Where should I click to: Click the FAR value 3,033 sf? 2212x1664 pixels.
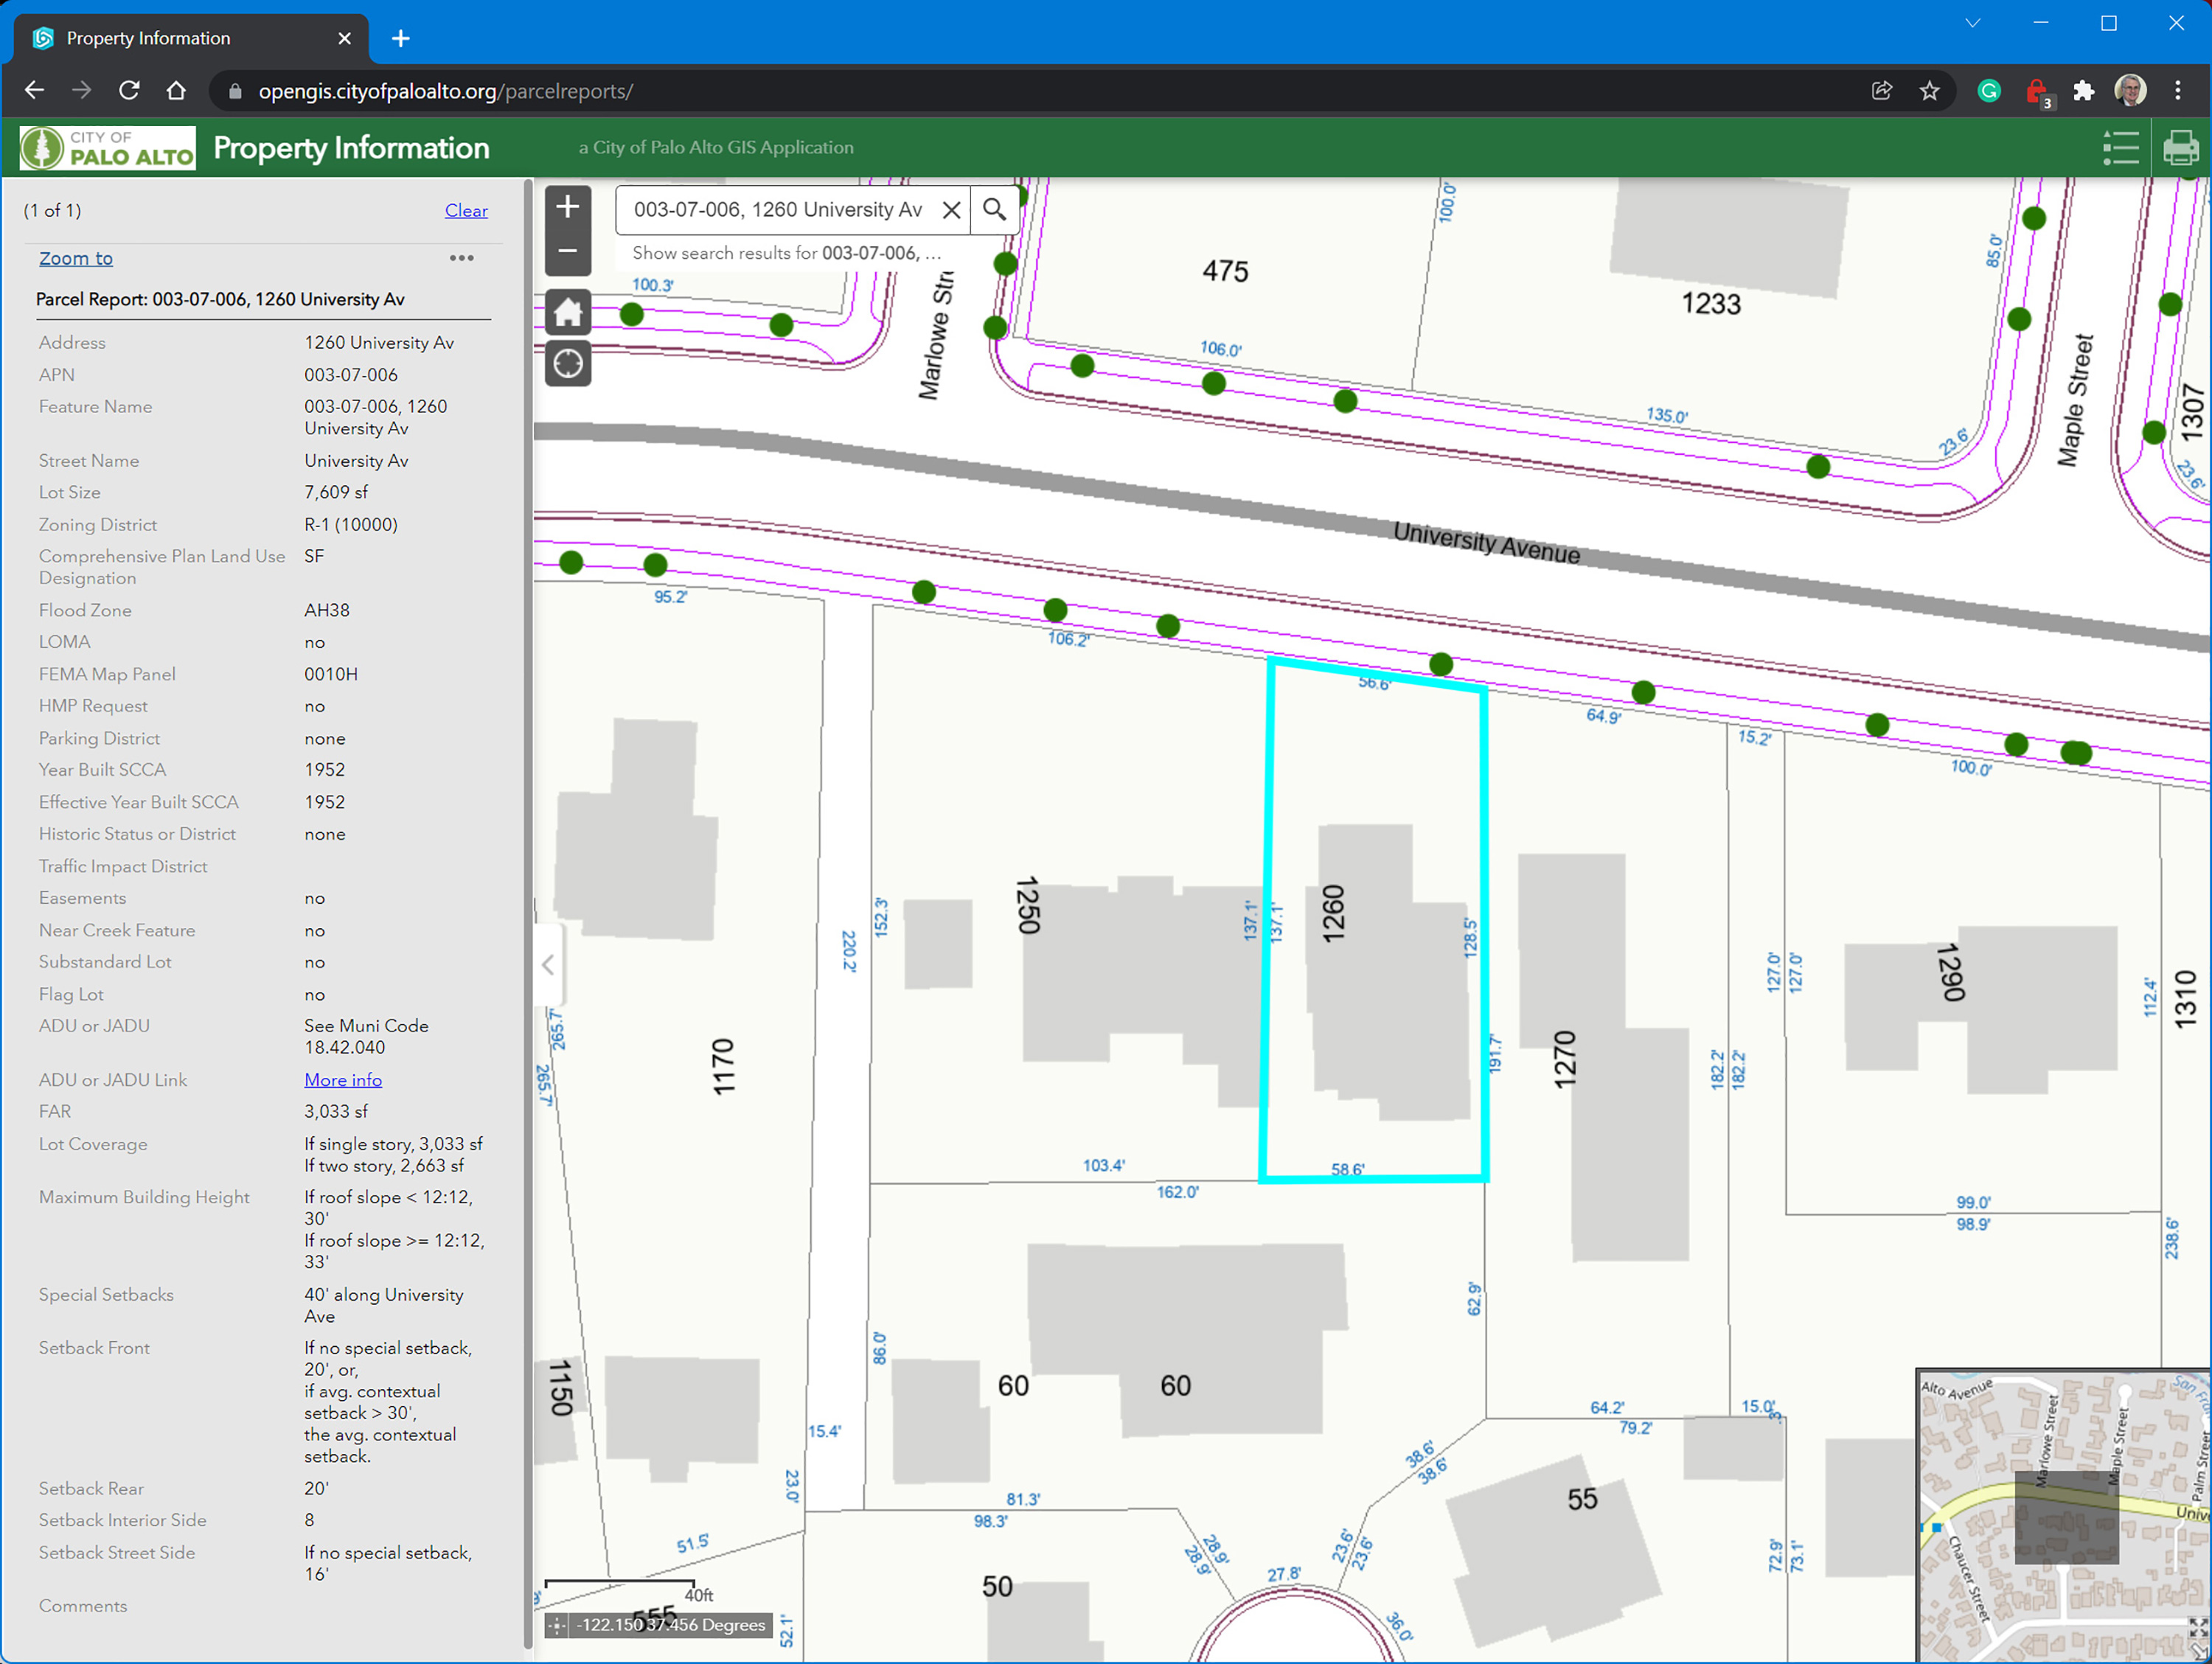[336, 1112]
